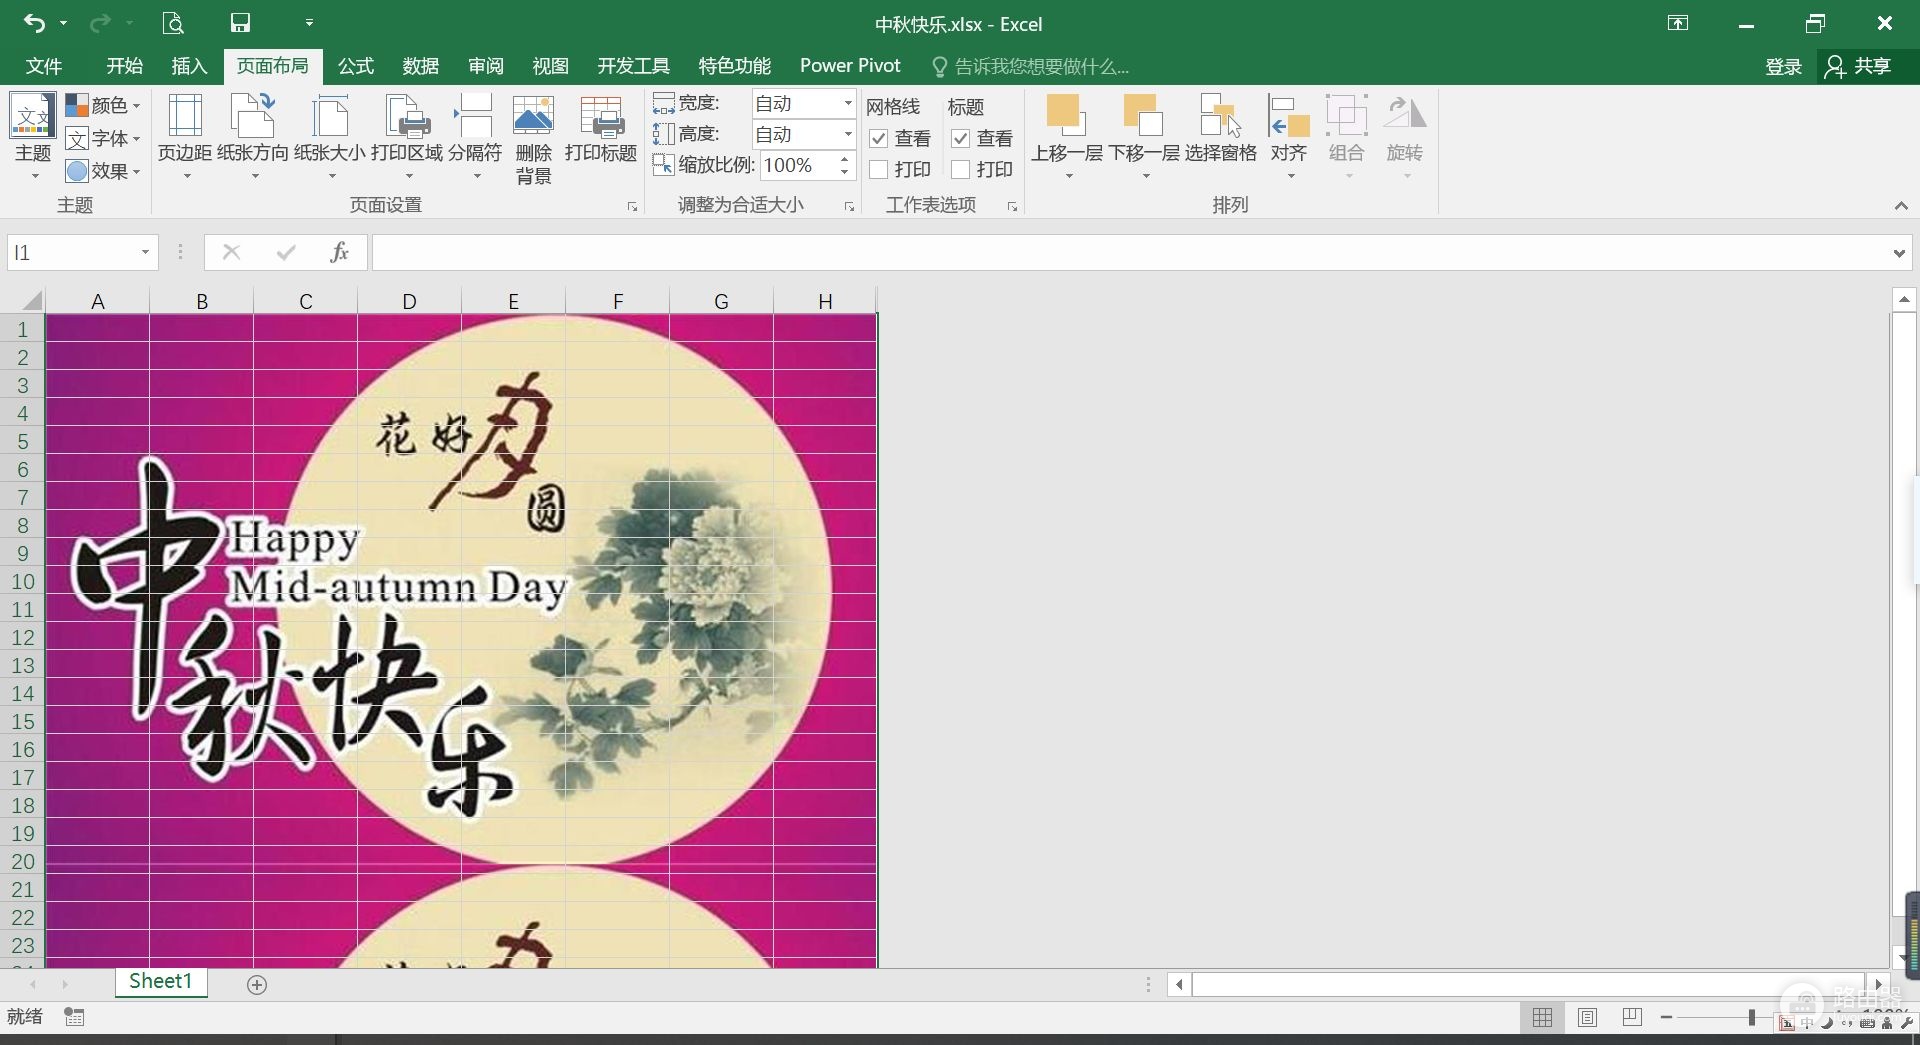Image resolution: width=1920 pixels, height=1045 pixels.
Task: Open the 高度 height dropdown
Action: point(847,134)
